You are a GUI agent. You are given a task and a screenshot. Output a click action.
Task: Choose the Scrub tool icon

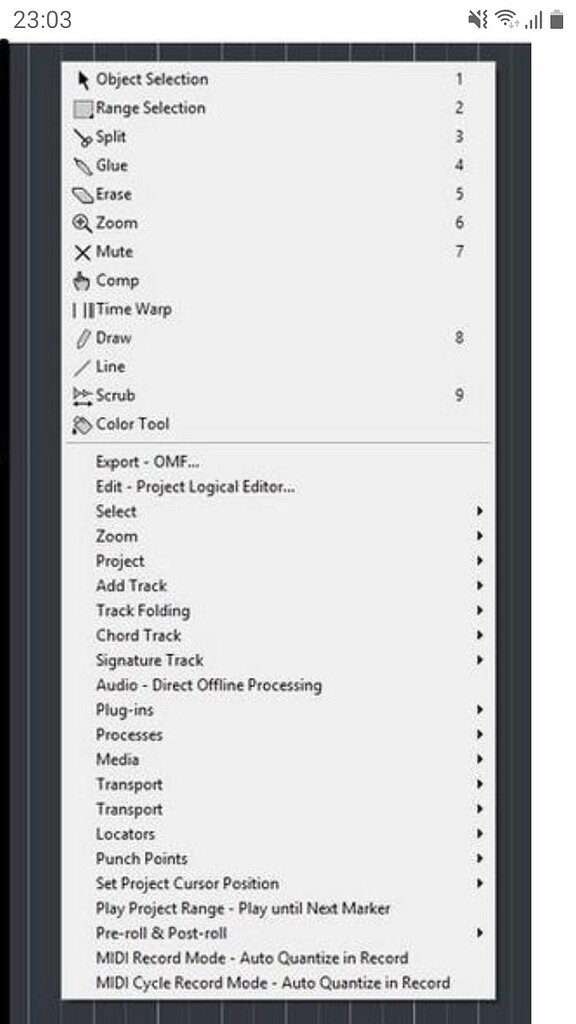[83, 396]
